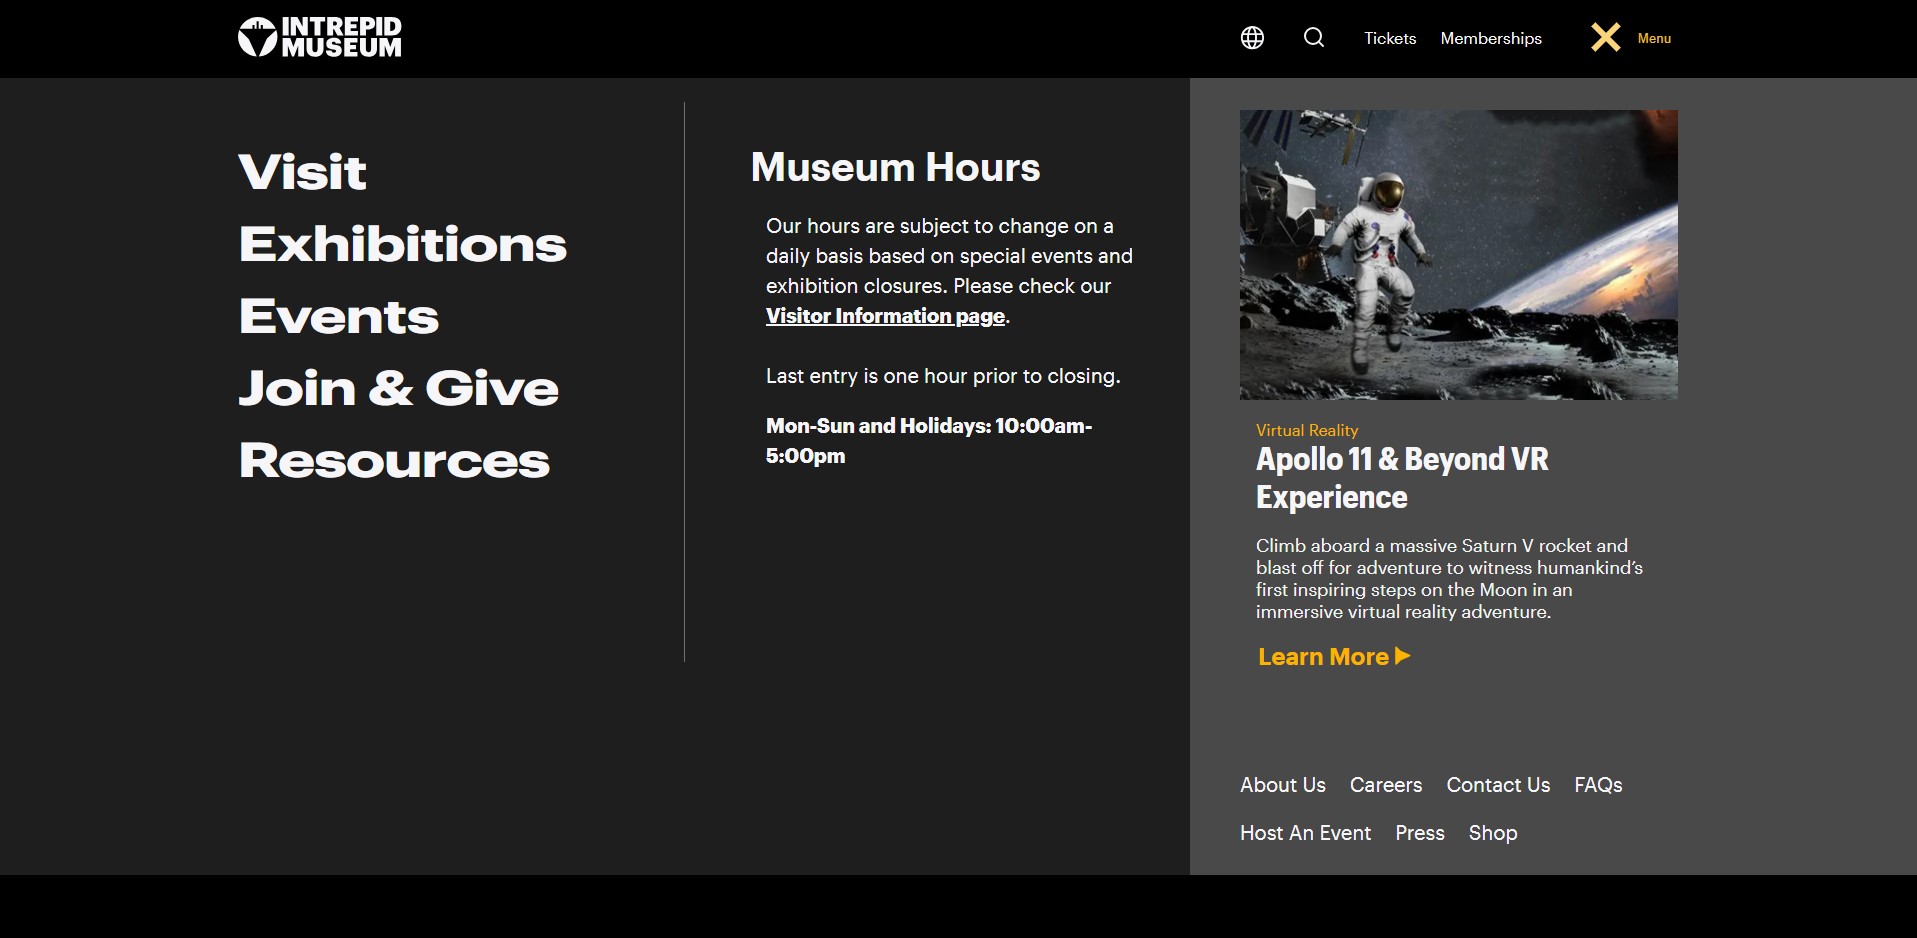Select Resources in the main menu
The image size is (1917, 938).
(x=394, y=460)
